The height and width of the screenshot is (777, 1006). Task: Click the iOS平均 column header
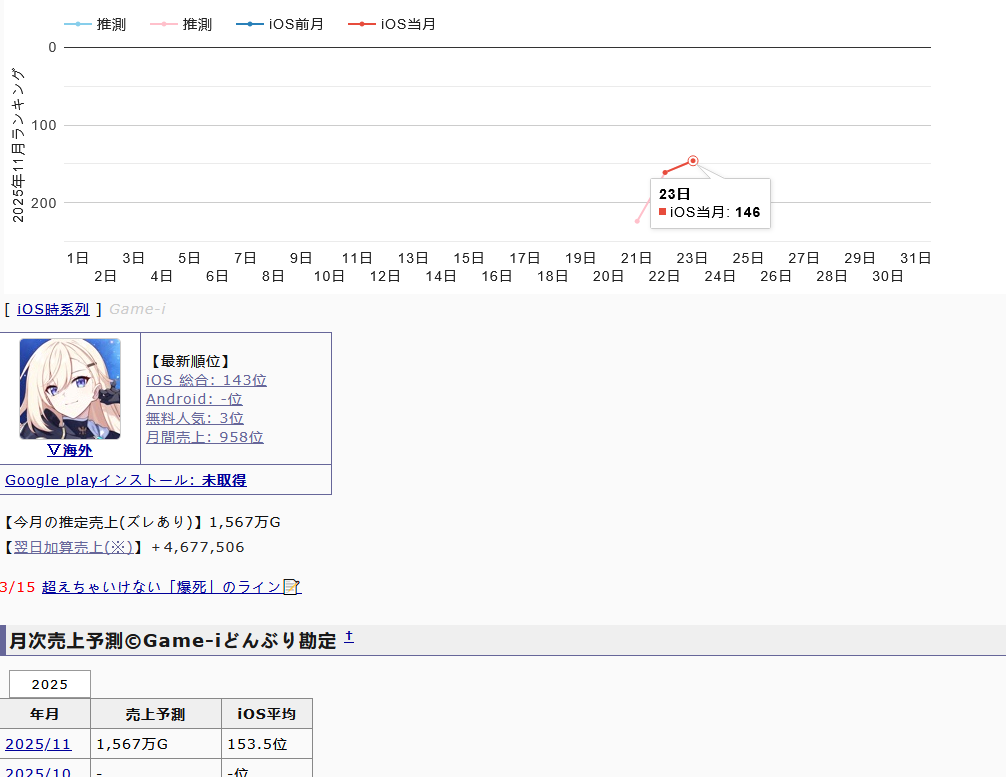point(267,713)
